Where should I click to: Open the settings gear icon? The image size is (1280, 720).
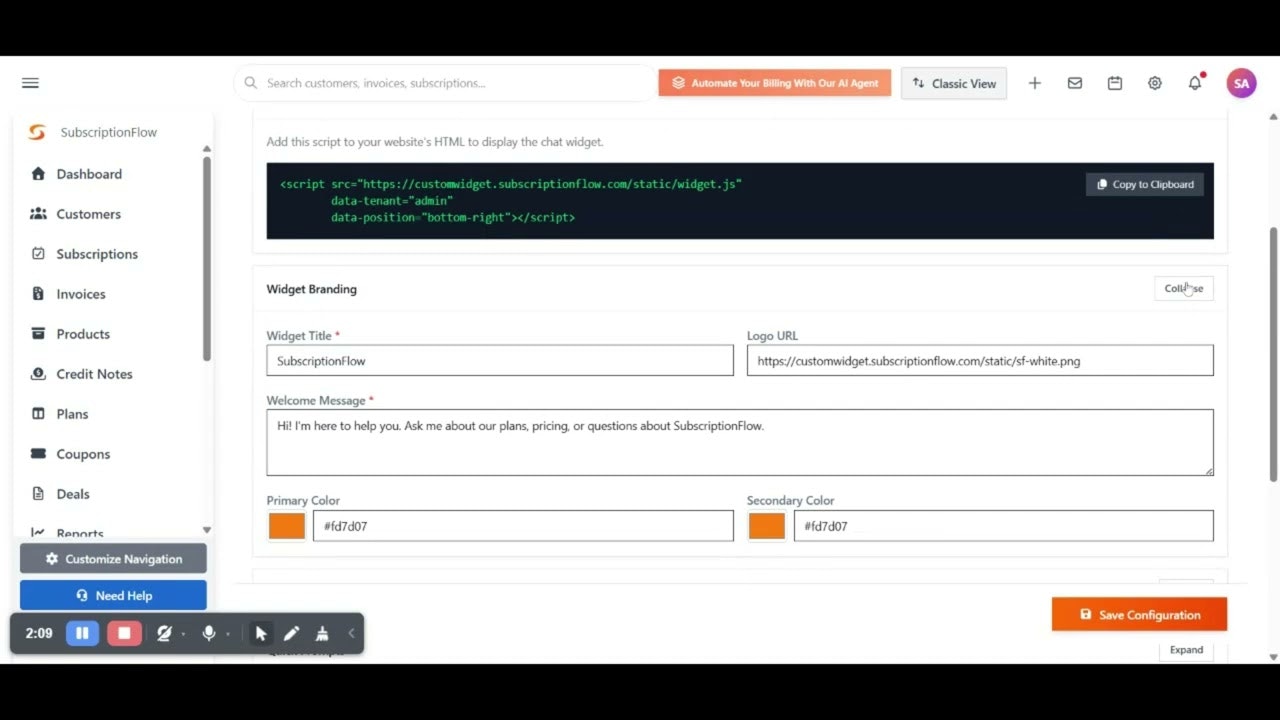[1155, 83]
